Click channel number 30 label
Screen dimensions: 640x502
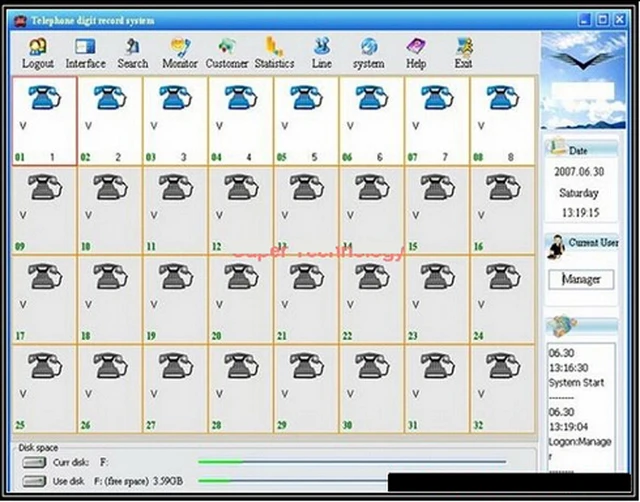click(347, 425)
